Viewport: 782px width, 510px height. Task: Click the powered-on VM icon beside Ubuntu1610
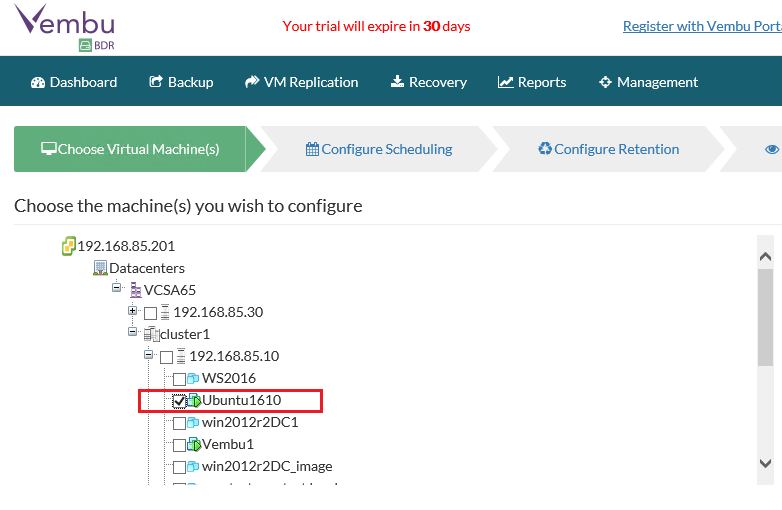point(194,401)
